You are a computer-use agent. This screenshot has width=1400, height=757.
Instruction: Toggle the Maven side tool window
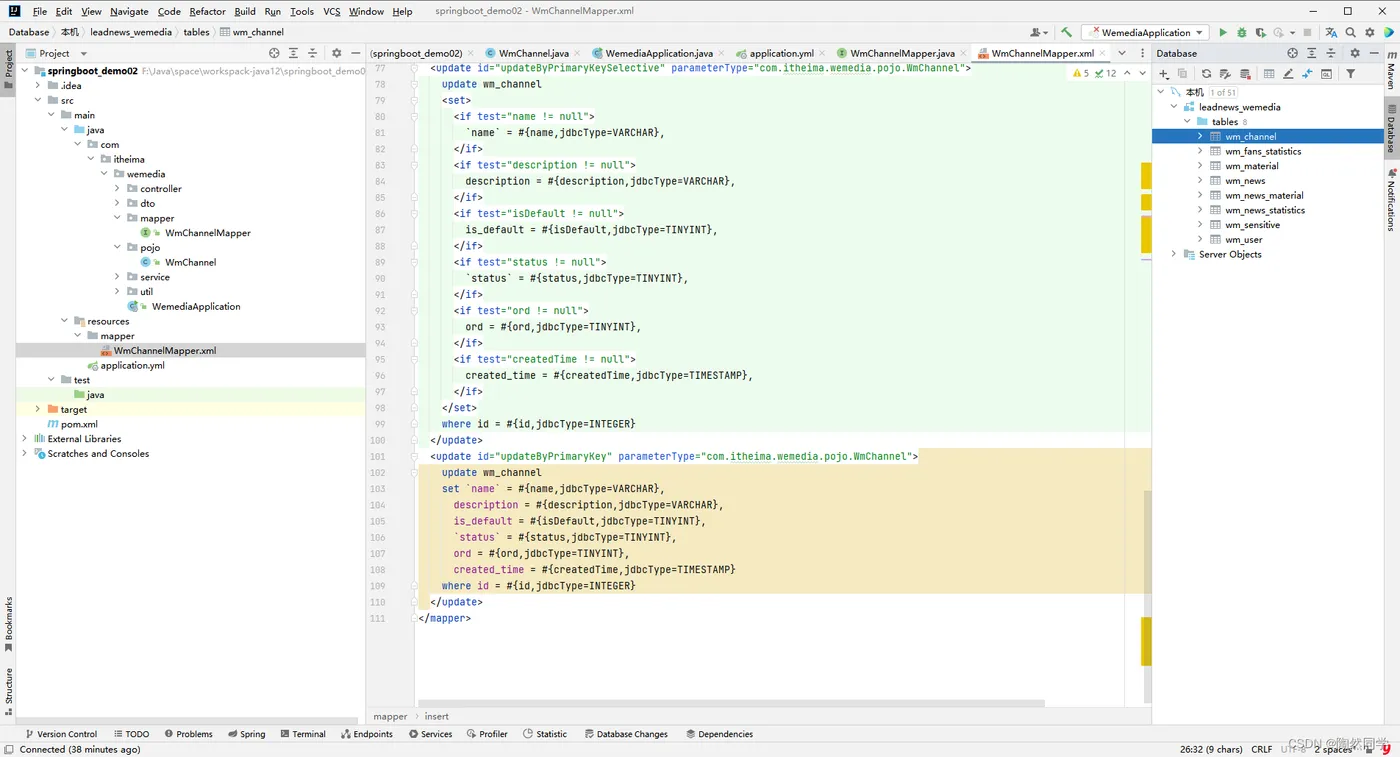pos(1390,71)
